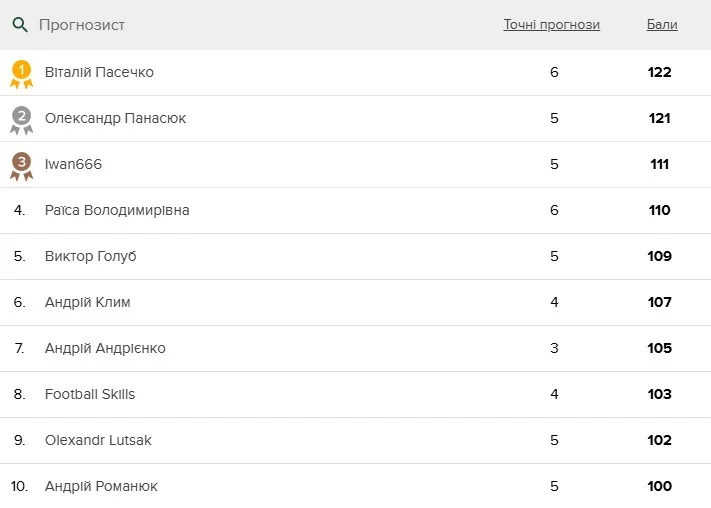Open Андрій Клим's row

pyautogui.click(x=87, y=302)
